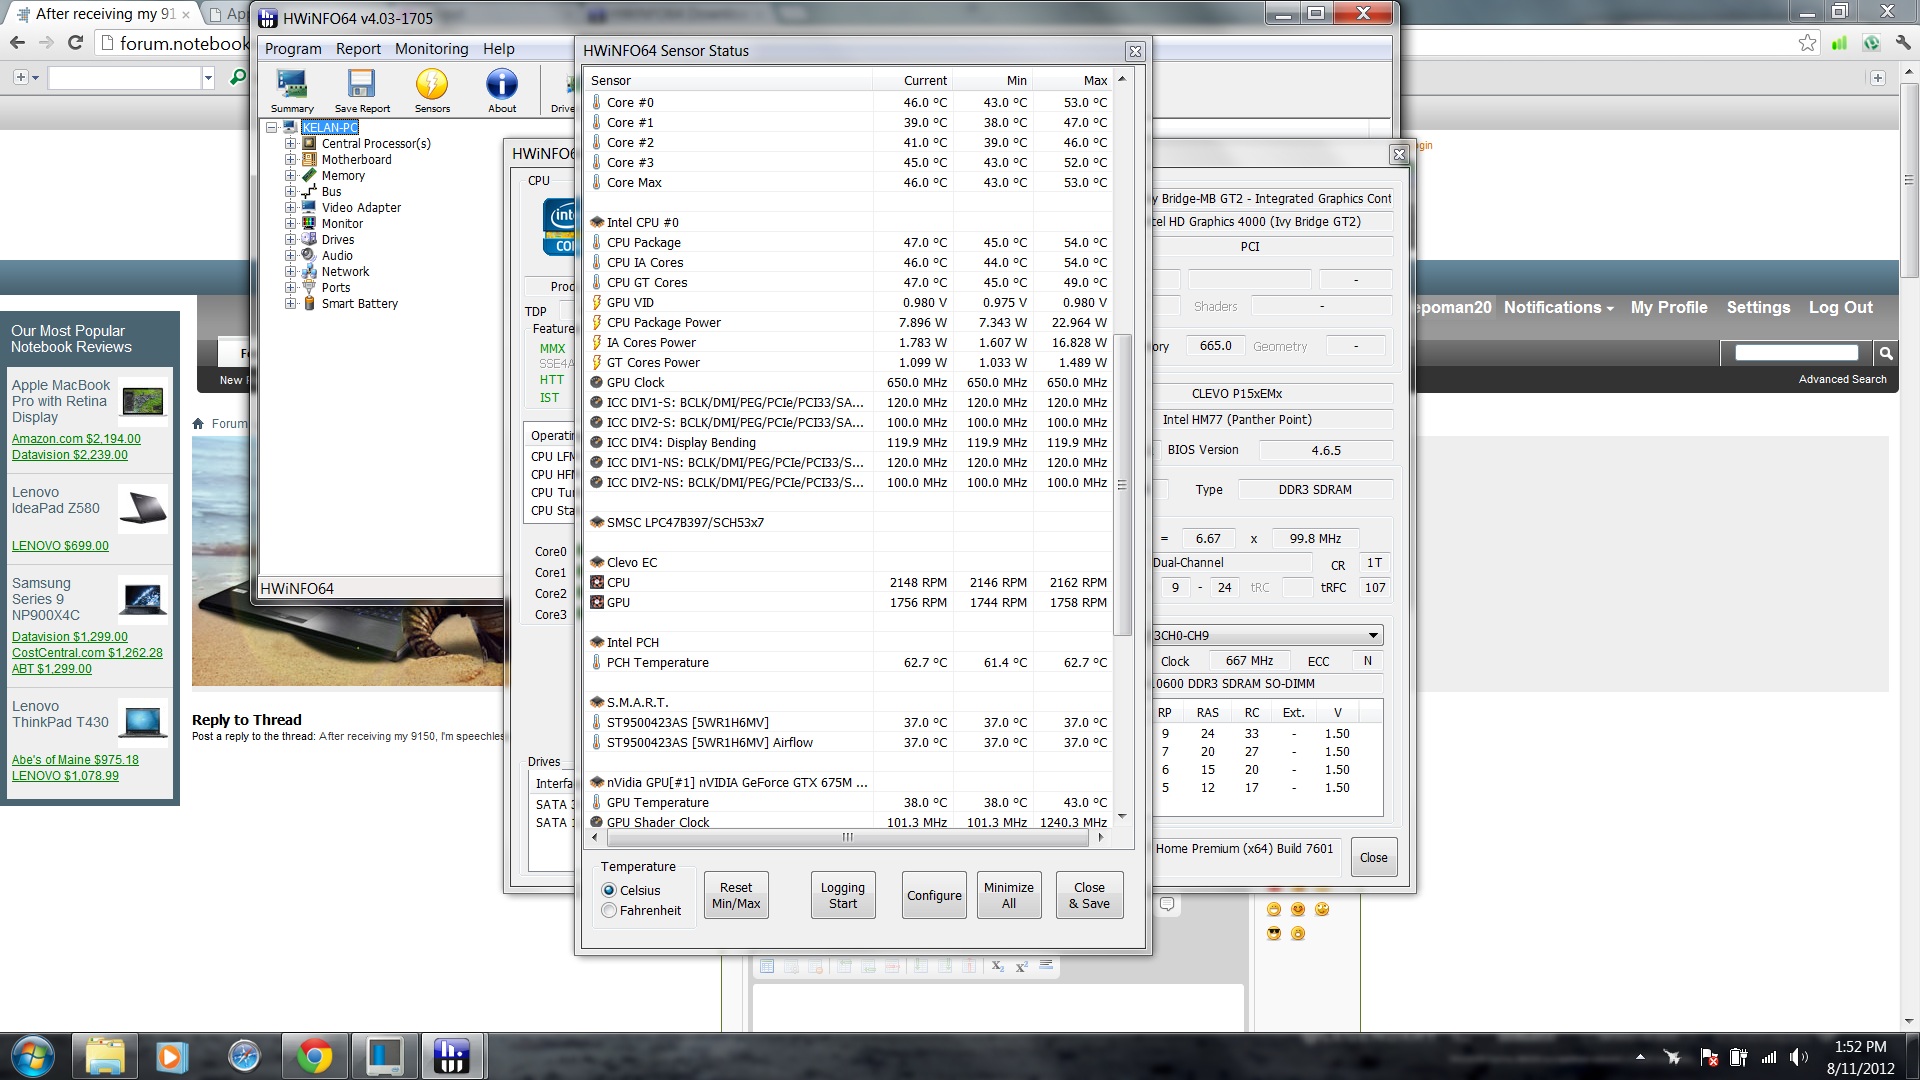Open the My Profile forum link
Viewport: 1920px width, 1080px height.
click(x=1669, y=308)
